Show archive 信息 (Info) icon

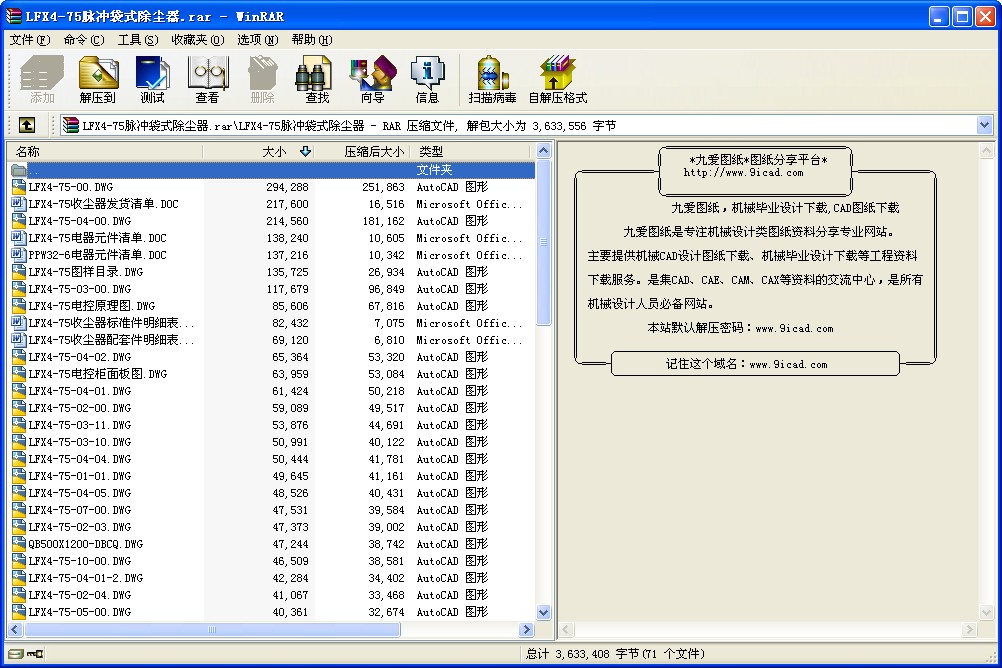(x=427, y=78)
